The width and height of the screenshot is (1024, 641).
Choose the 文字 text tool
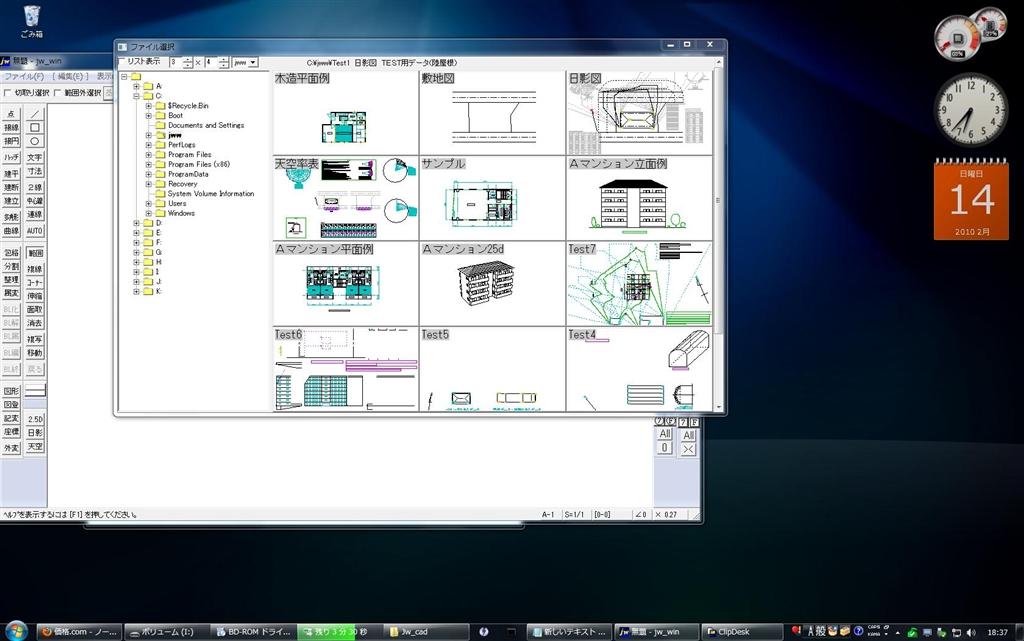[35, 157]
